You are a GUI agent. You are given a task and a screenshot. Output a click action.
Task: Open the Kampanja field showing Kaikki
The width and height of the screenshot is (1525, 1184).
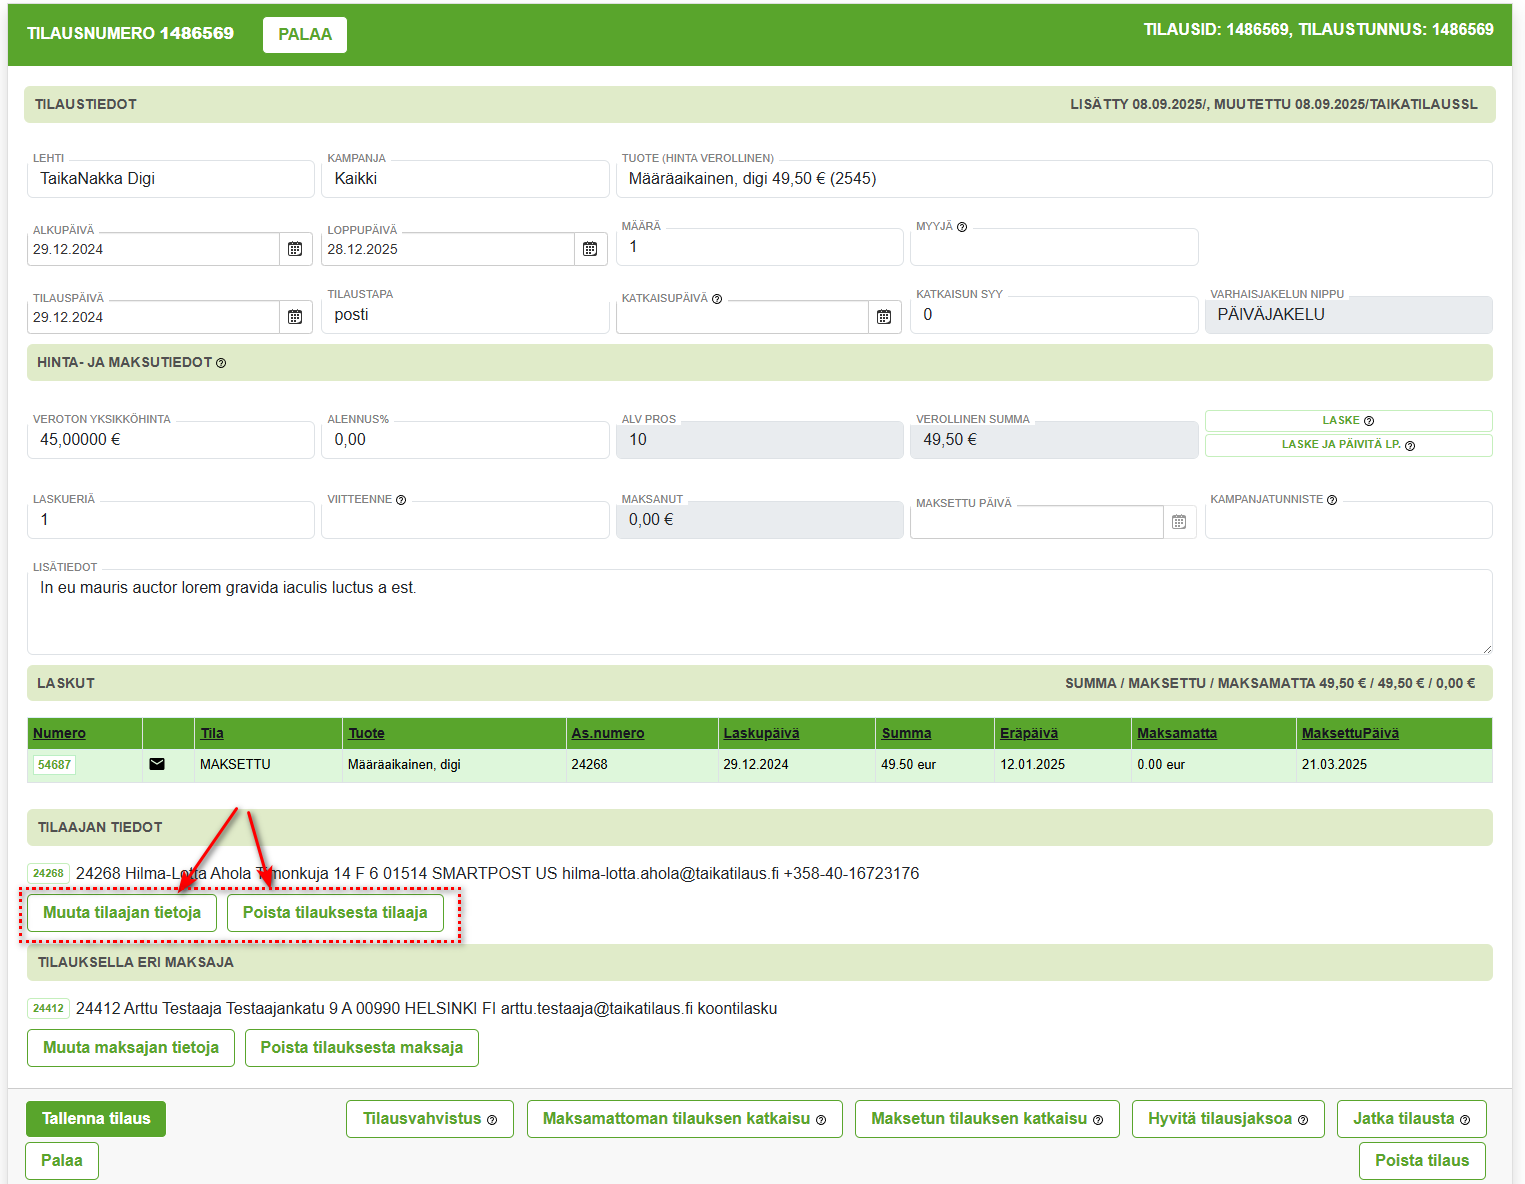(465, 179)
